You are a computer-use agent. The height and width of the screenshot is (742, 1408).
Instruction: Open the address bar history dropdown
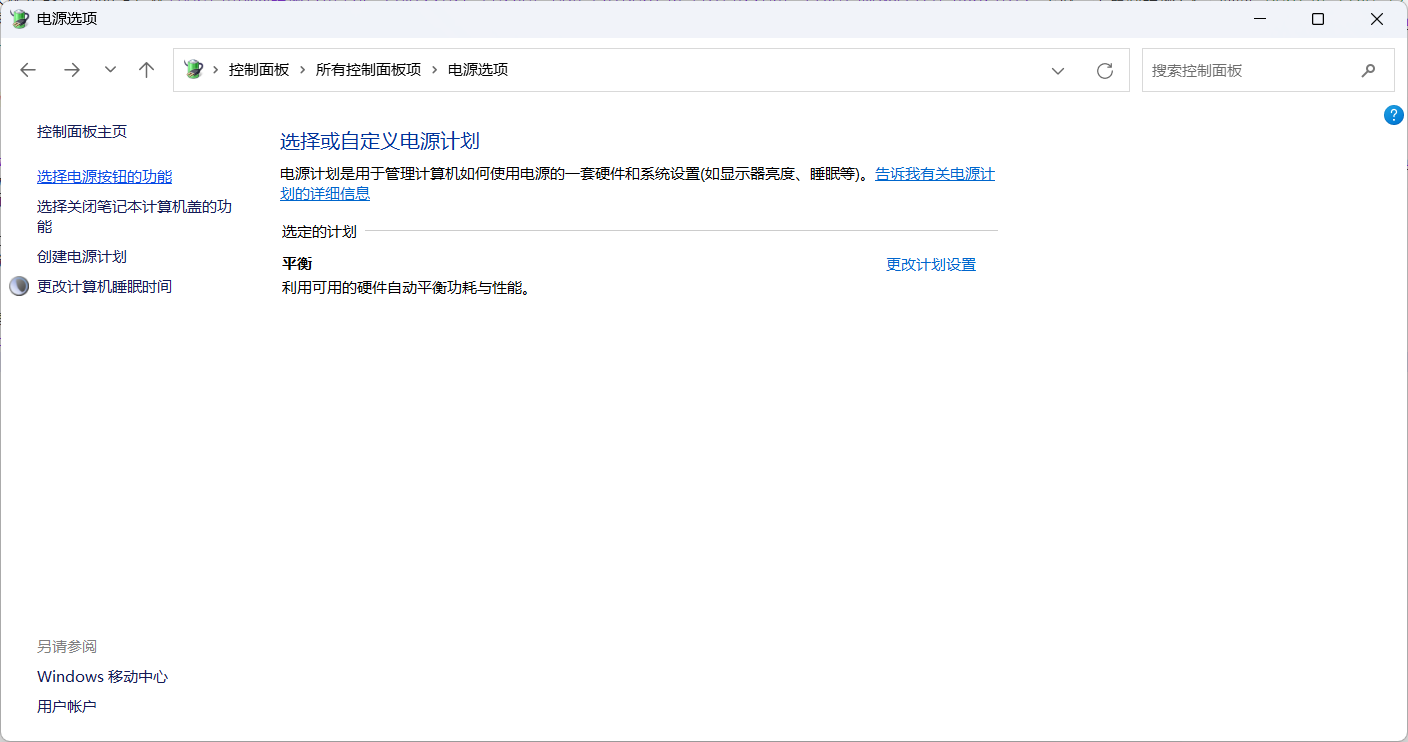coord(1057,70)
